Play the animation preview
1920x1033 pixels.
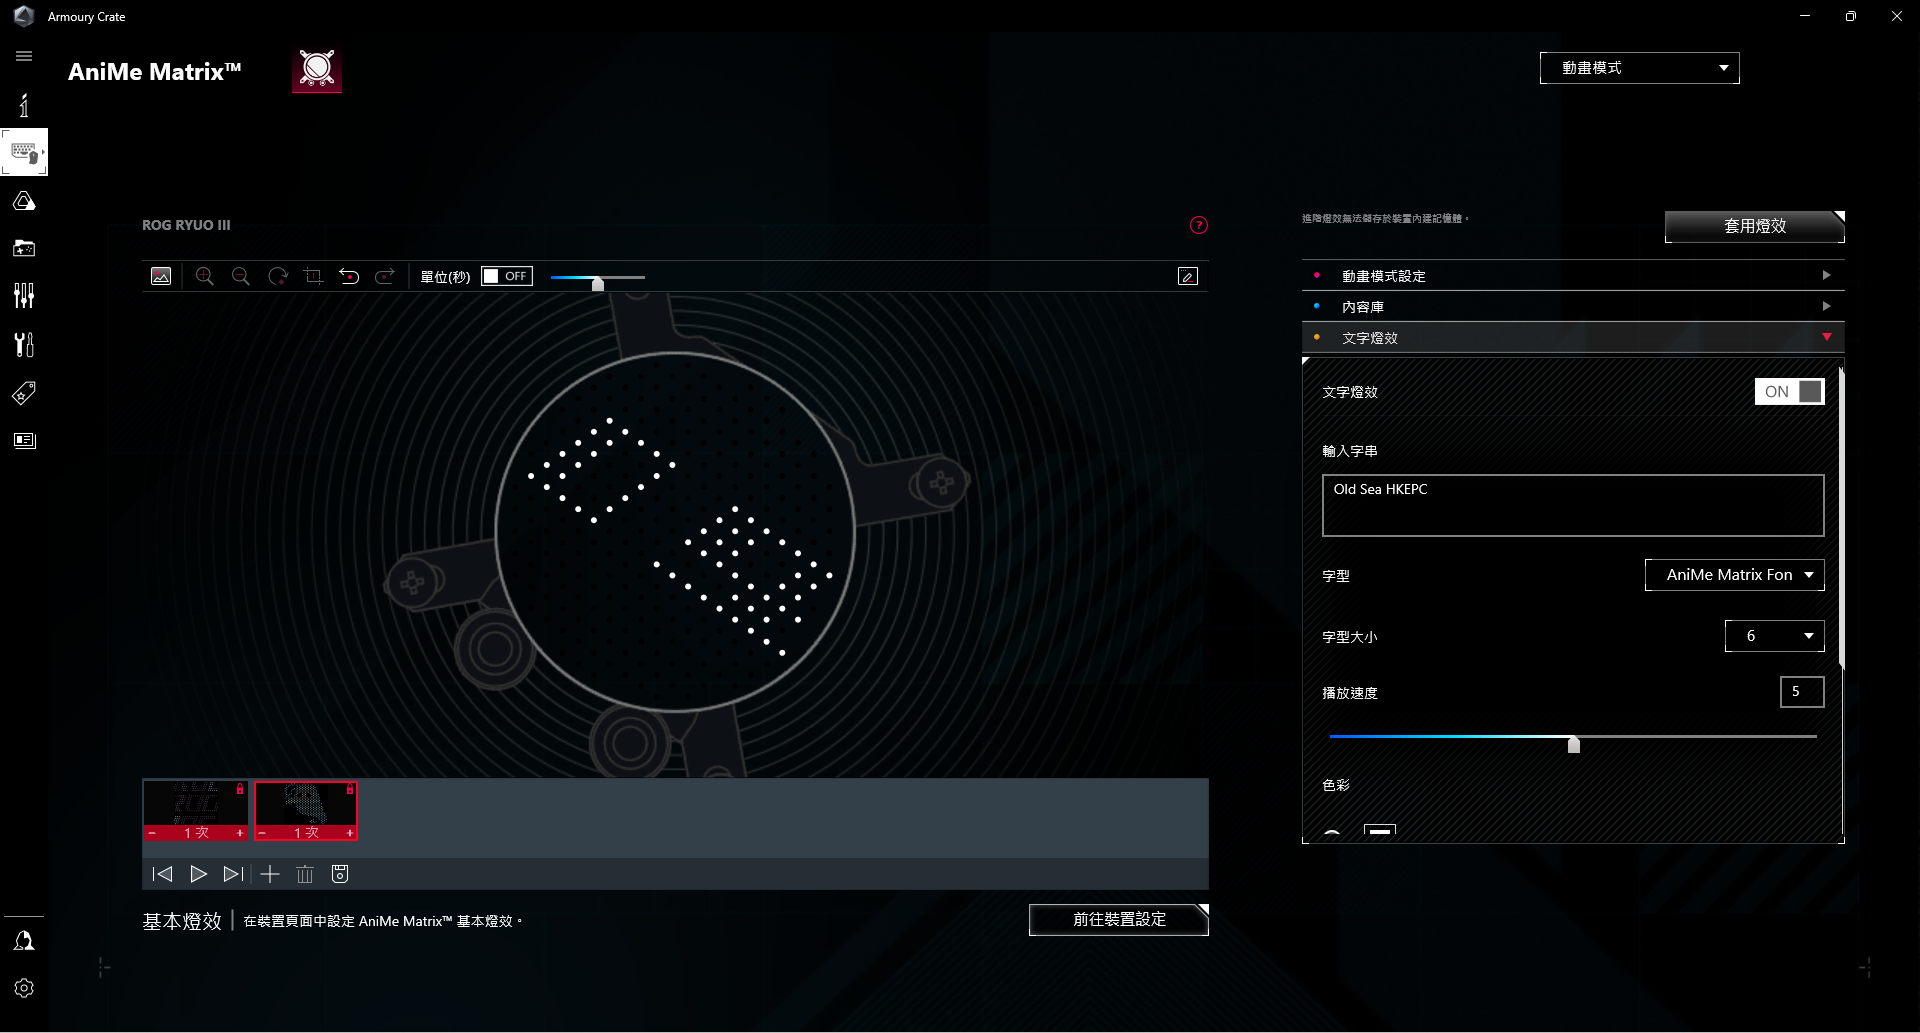pyautogui.click(x=198, y=874)
